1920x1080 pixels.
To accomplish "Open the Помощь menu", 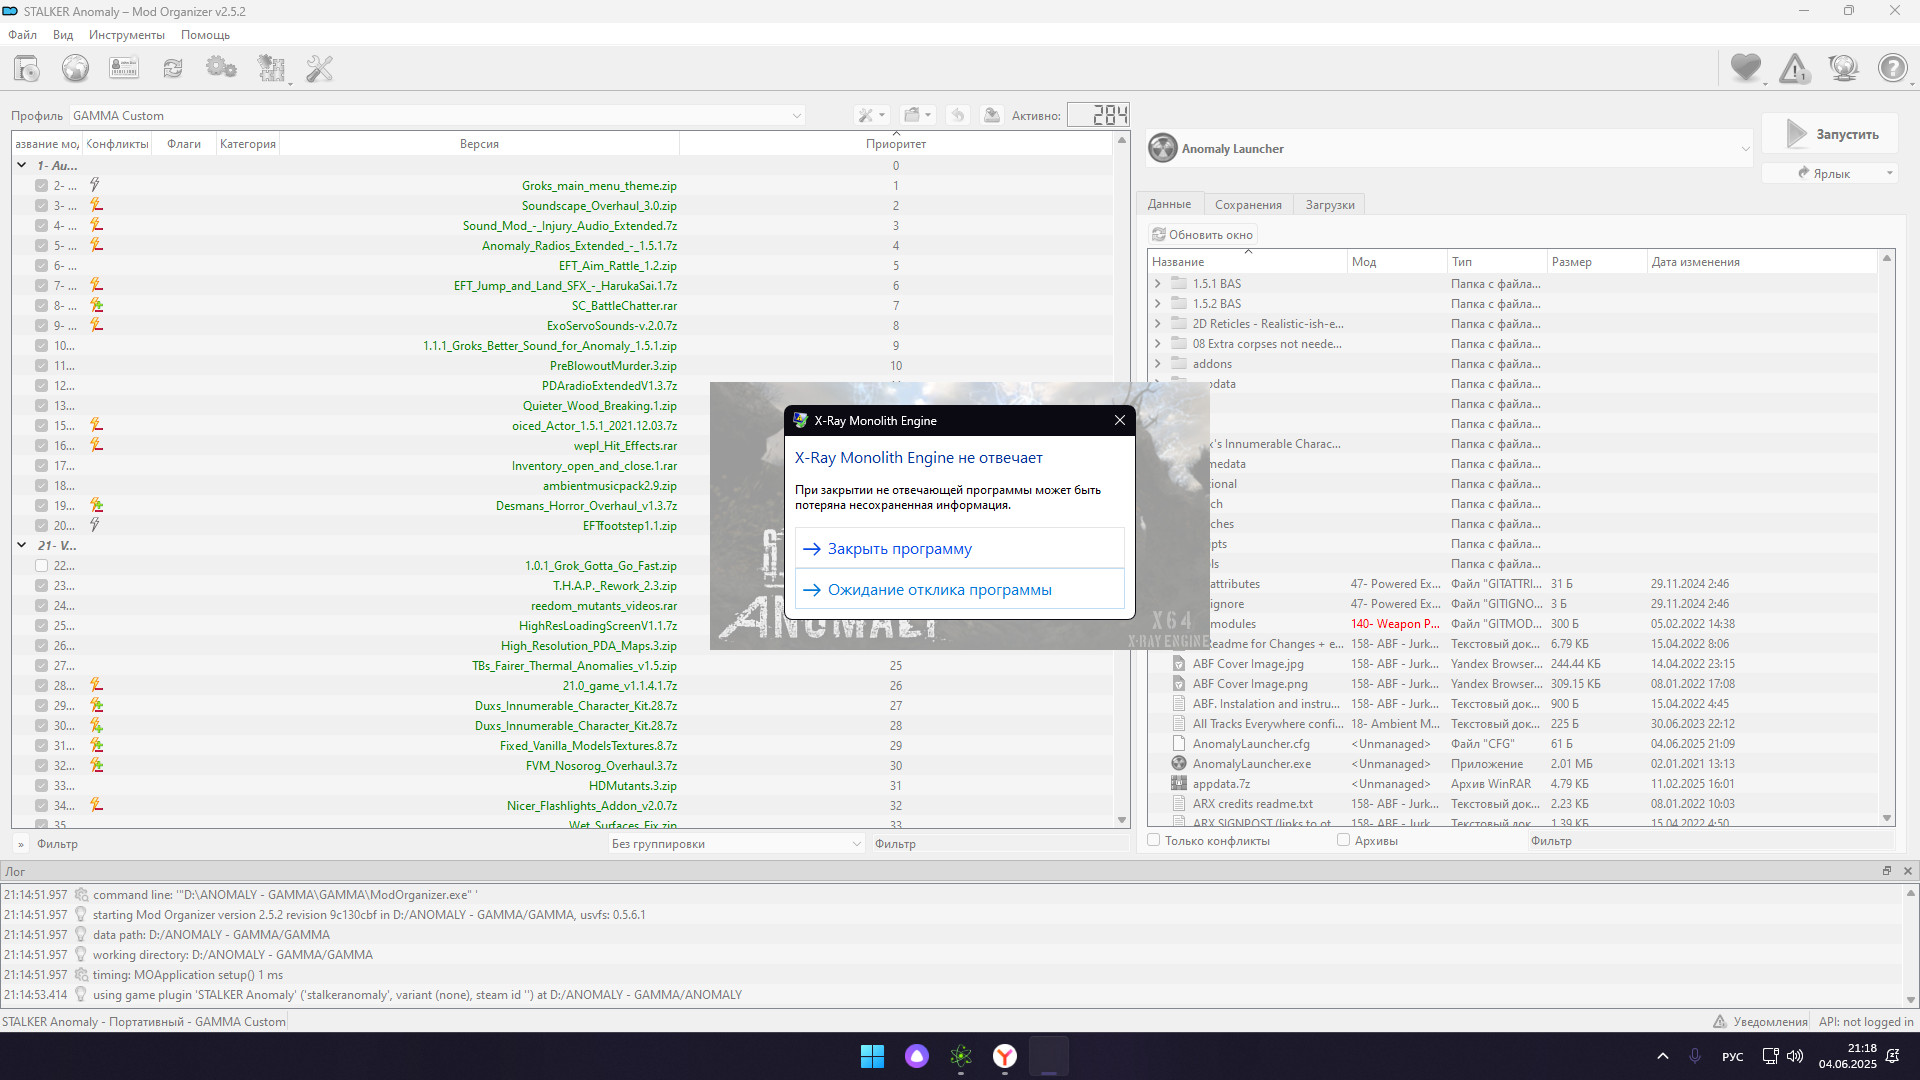I will pyautogui.click(x=205, y=34).
